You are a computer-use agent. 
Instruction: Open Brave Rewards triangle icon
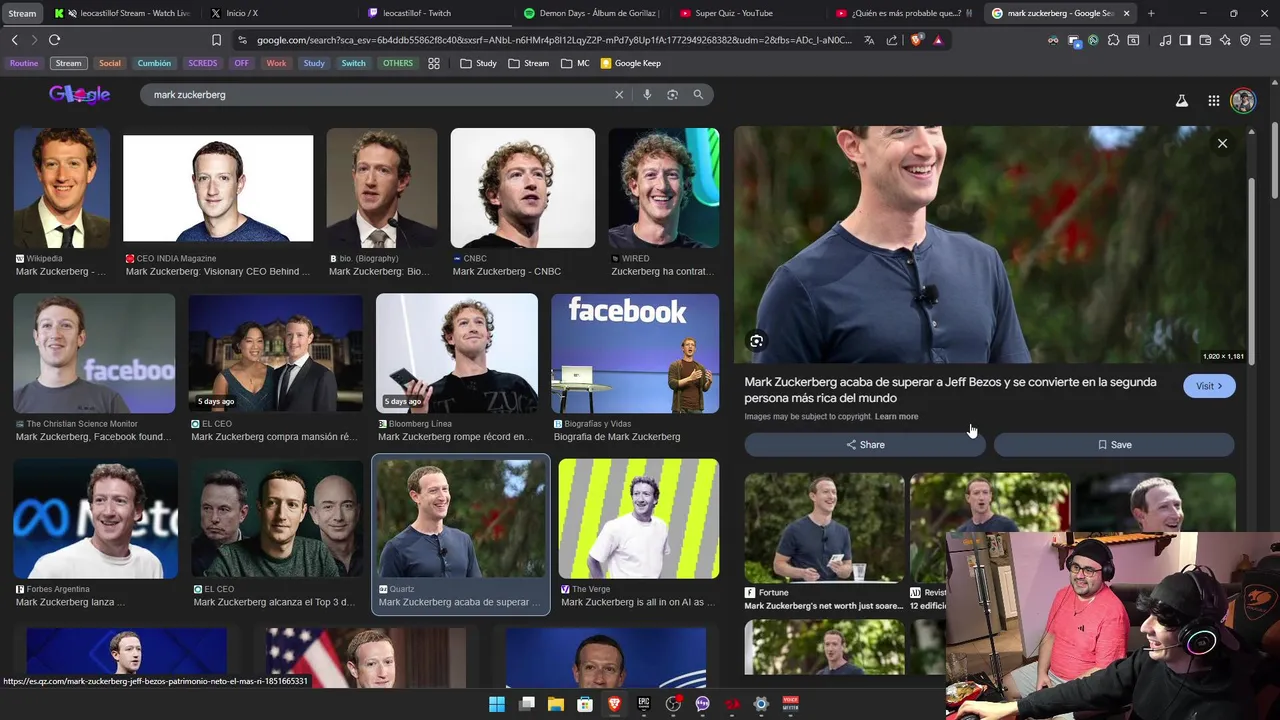point(938,40)
